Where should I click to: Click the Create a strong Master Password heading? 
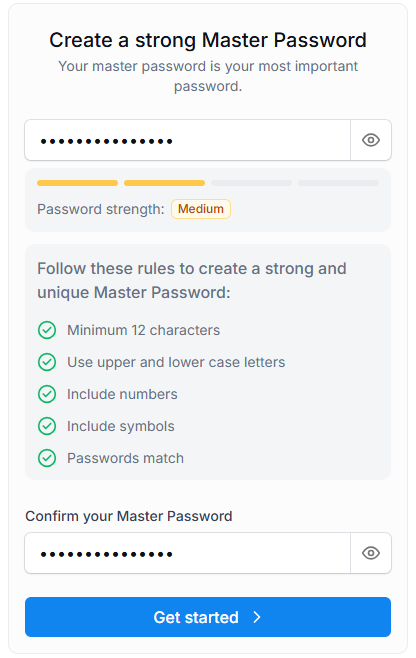click(x=208, y=40)
